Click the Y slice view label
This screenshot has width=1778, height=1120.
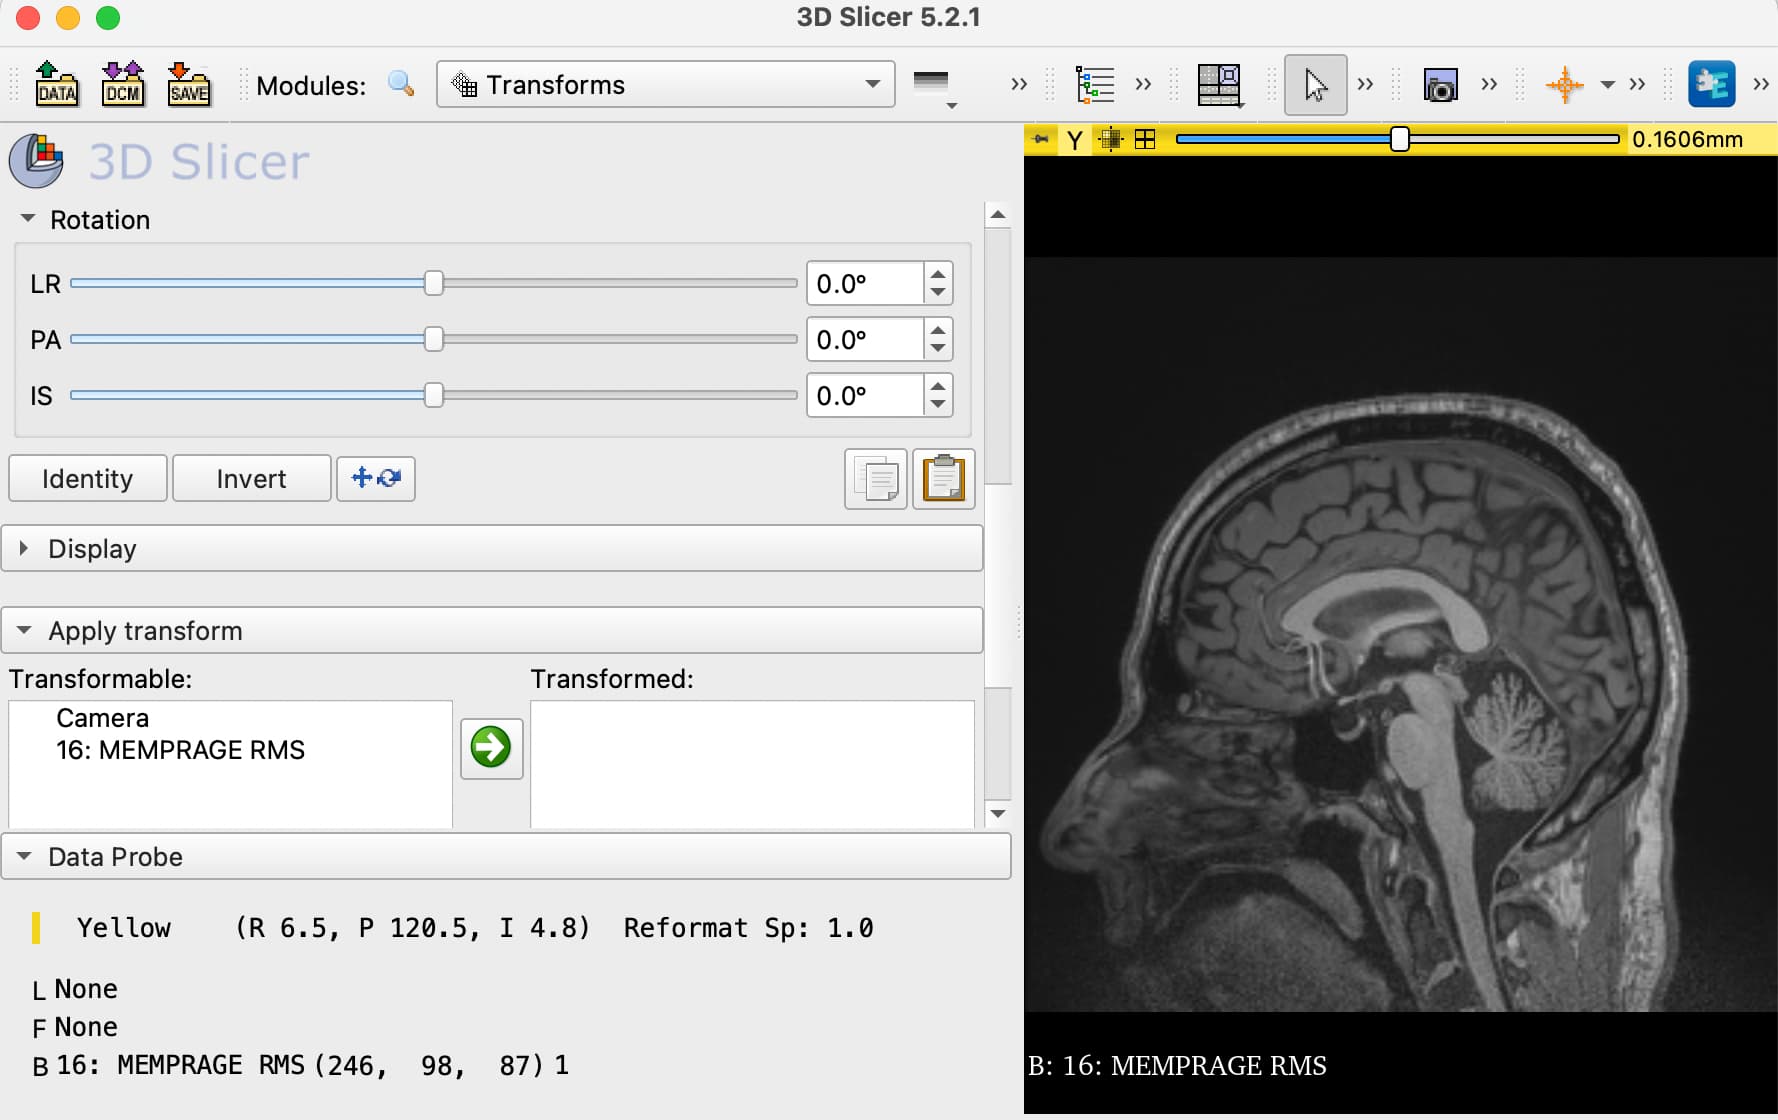(x=1075, y=140)
